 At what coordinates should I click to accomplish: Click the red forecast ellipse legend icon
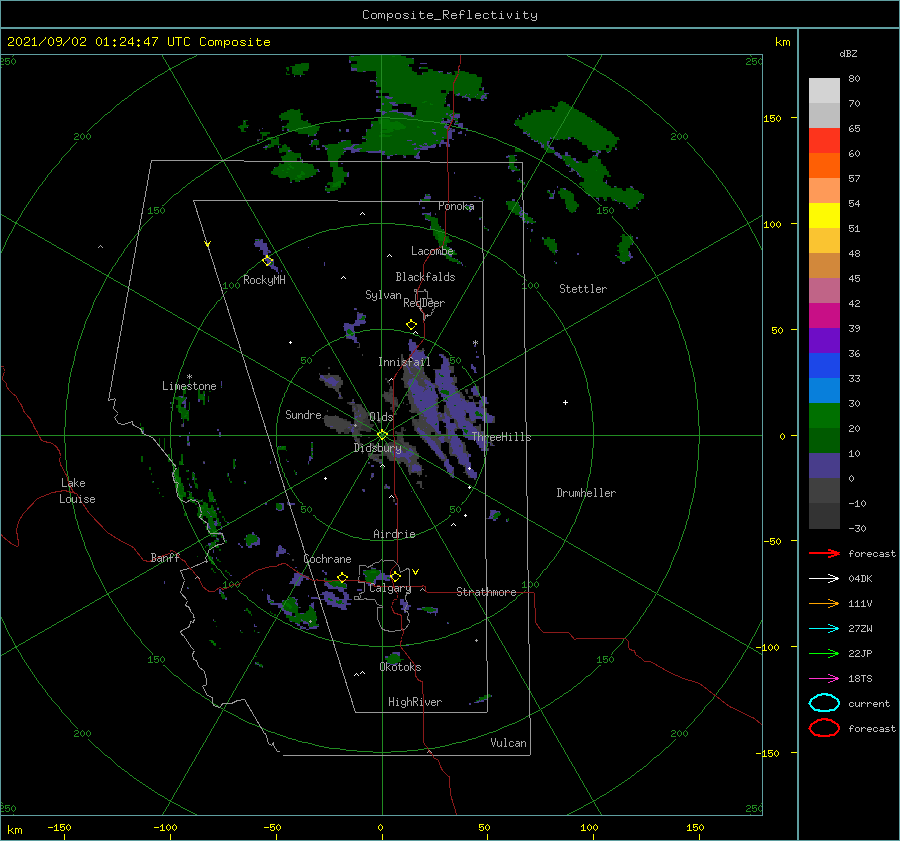[x=824, y=728]
